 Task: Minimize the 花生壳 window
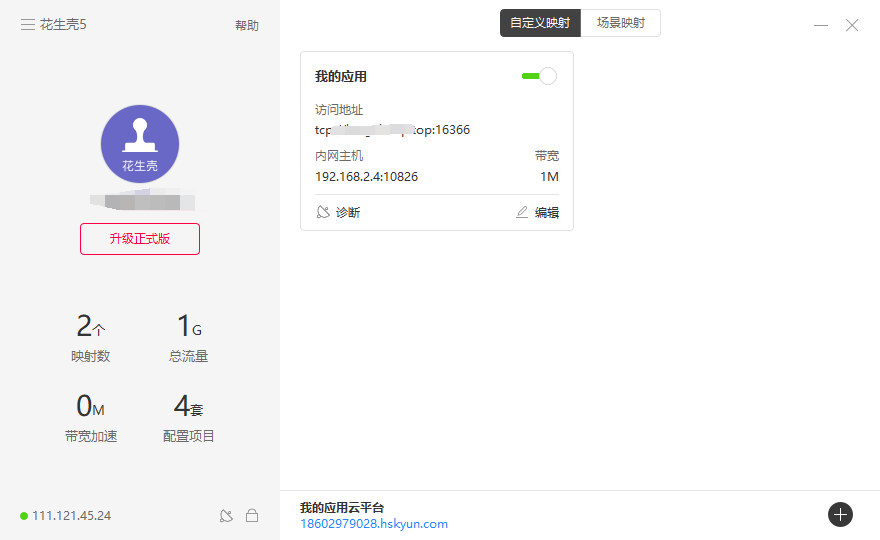[x=821, y=25]
